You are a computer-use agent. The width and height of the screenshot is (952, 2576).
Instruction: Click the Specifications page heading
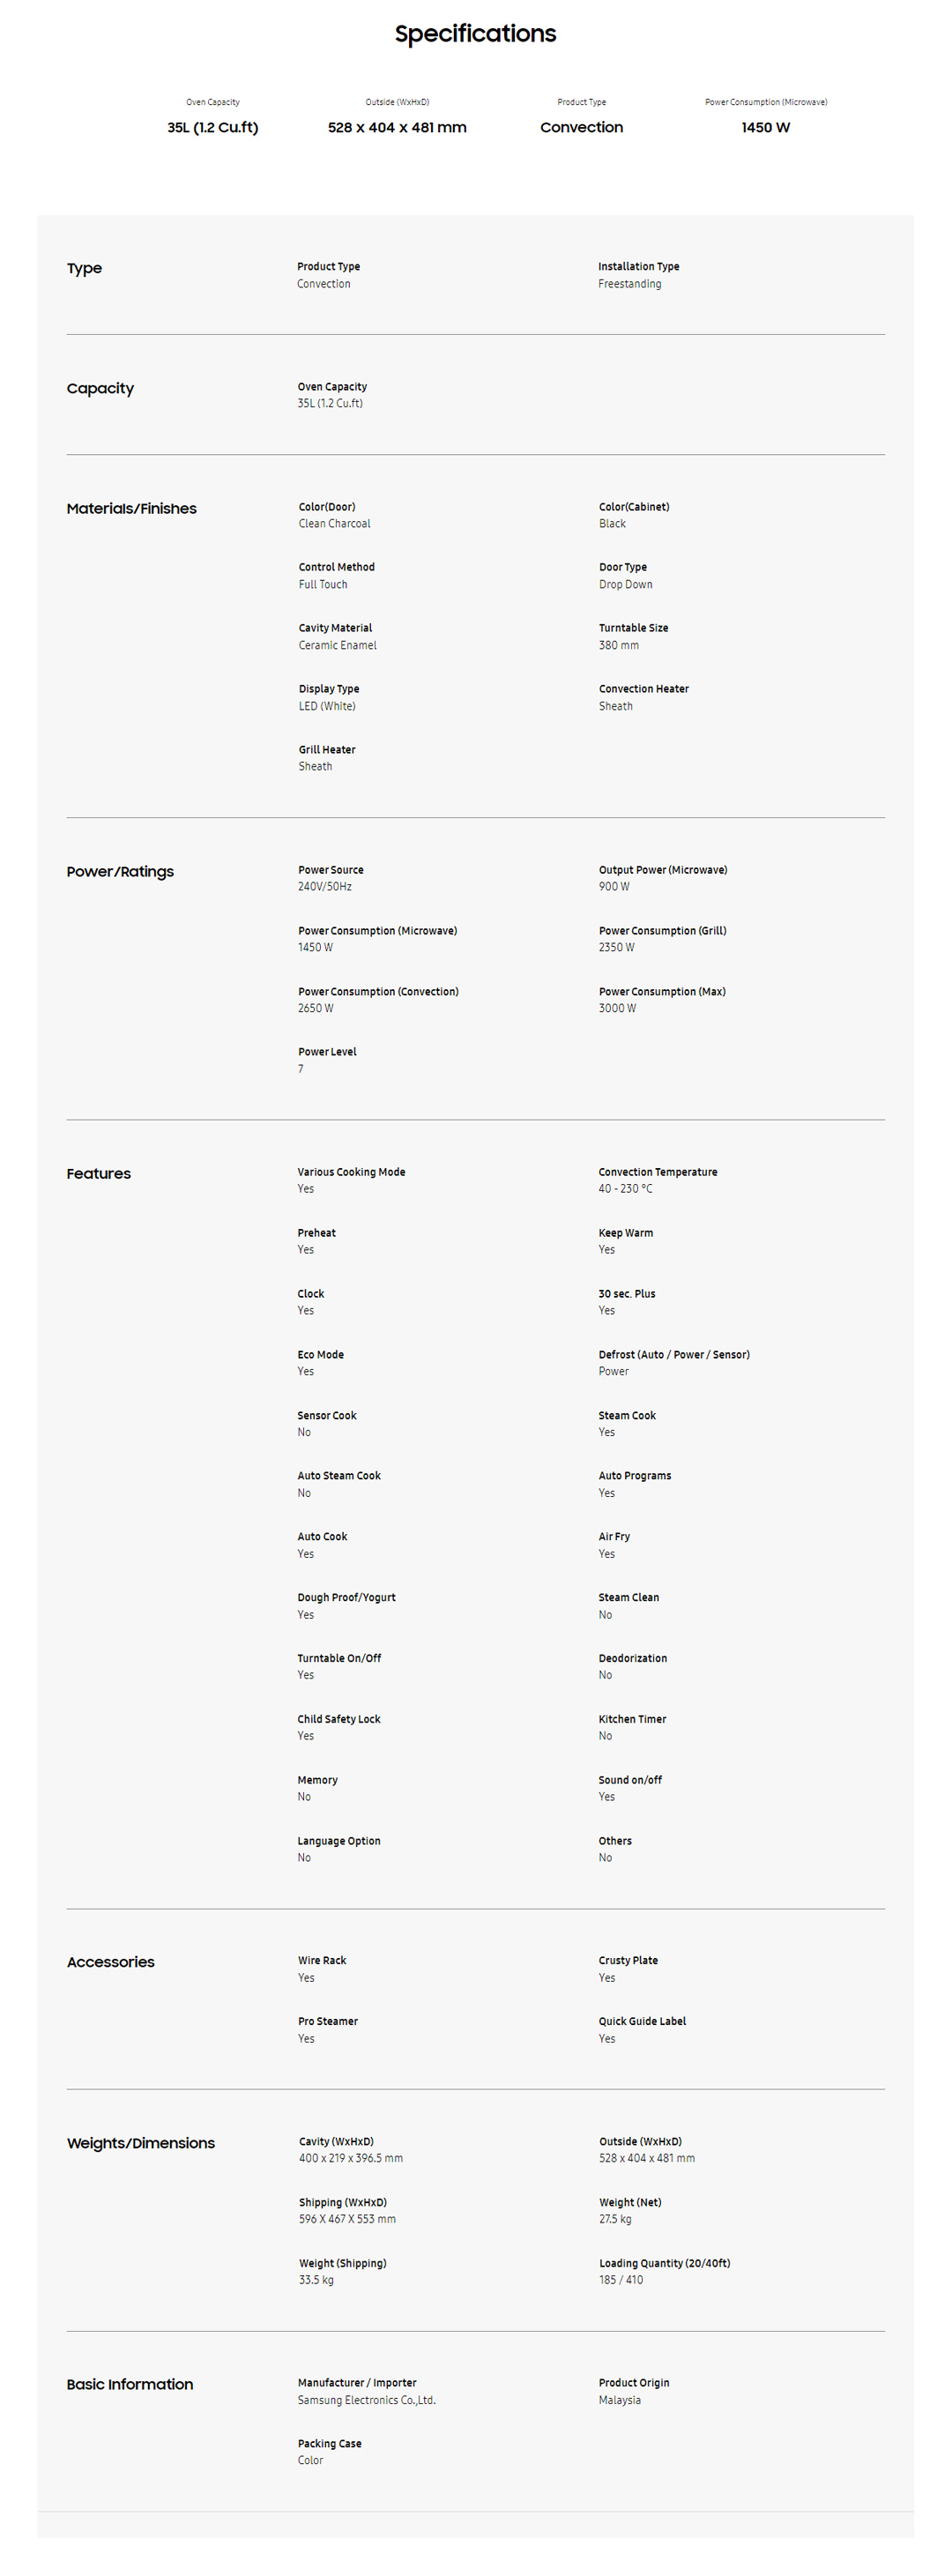(475, 34)
